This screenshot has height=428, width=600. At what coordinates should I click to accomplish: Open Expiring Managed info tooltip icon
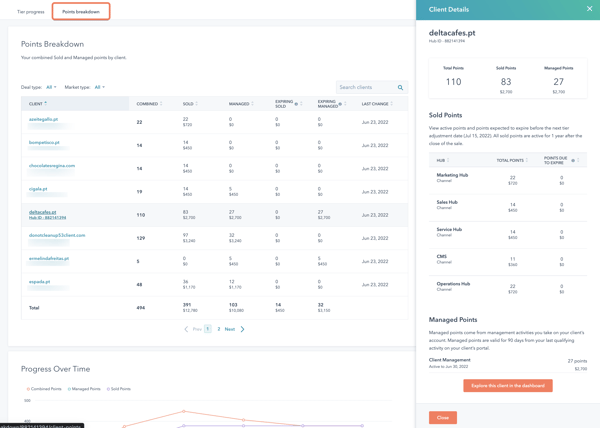pos(340,104)
